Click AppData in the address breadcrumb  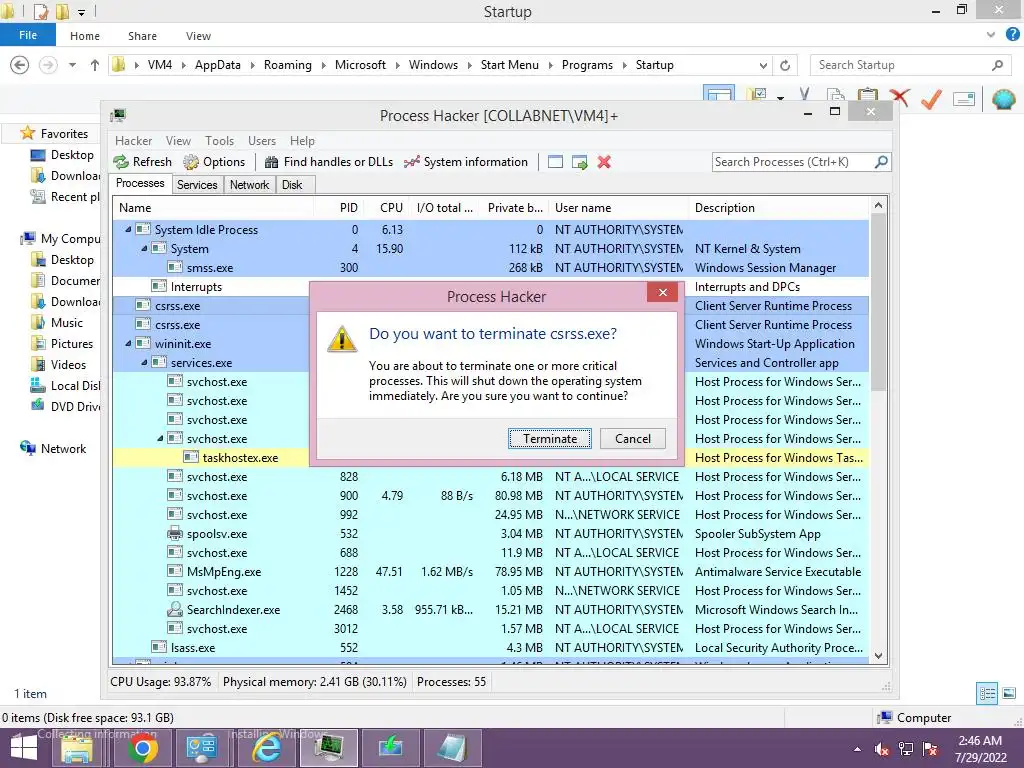[217, 65]
